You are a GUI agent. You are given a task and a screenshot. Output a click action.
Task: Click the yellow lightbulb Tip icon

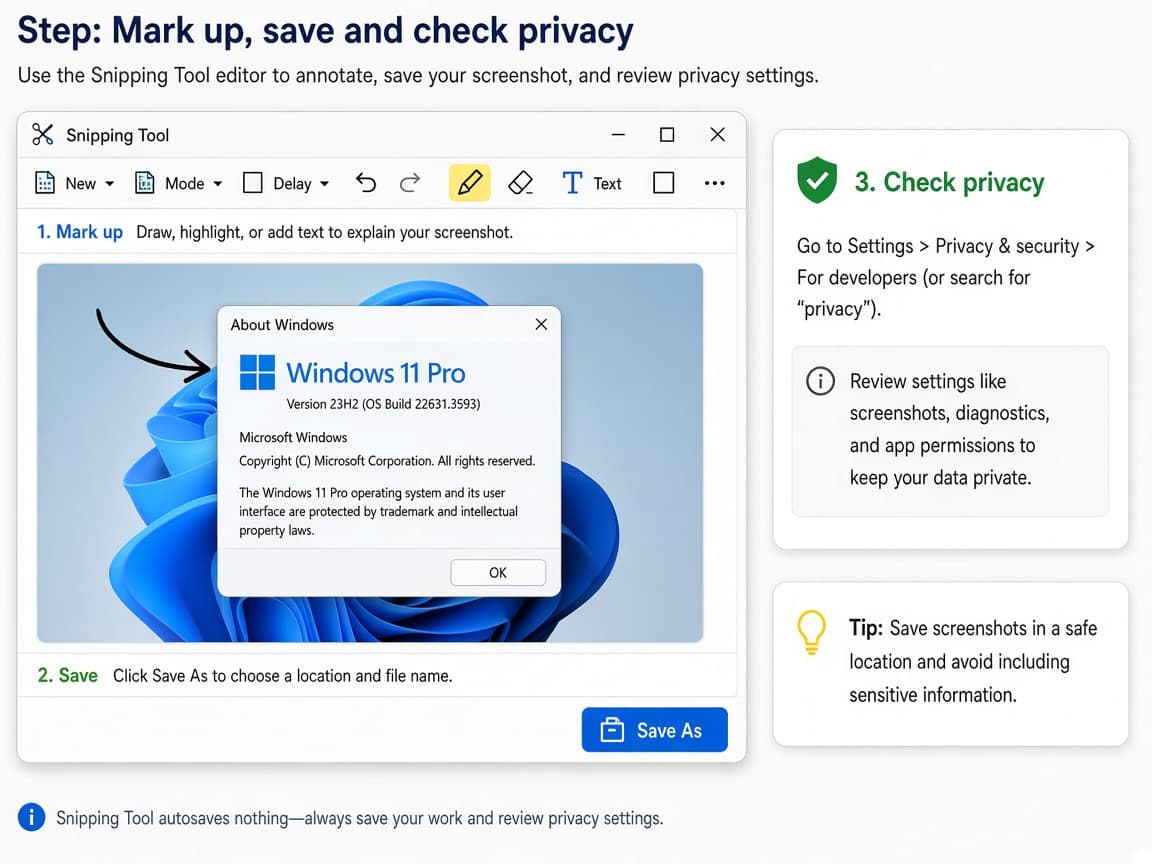[812, 632]
